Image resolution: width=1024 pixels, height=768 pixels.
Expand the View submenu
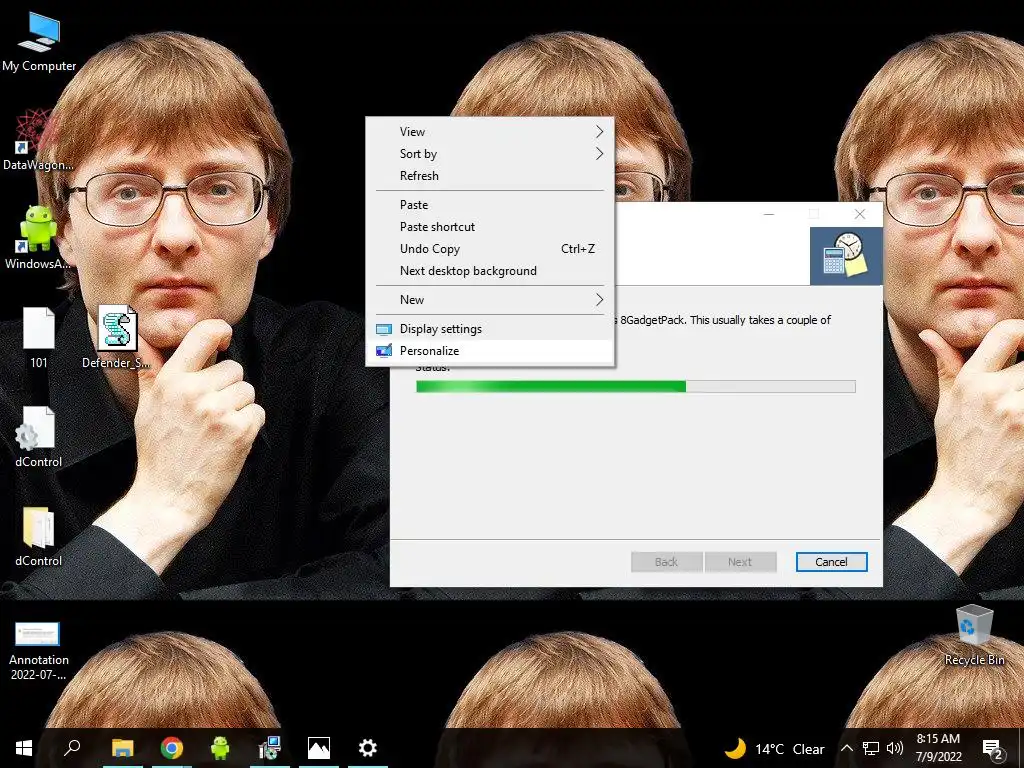[490, 132]
